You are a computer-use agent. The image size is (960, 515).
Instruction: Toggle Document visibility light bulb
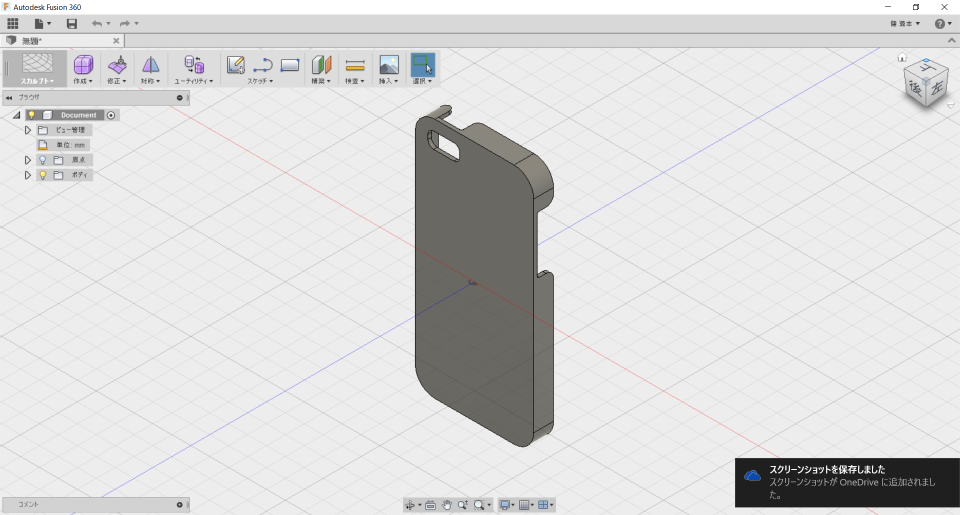coord(31,115)
